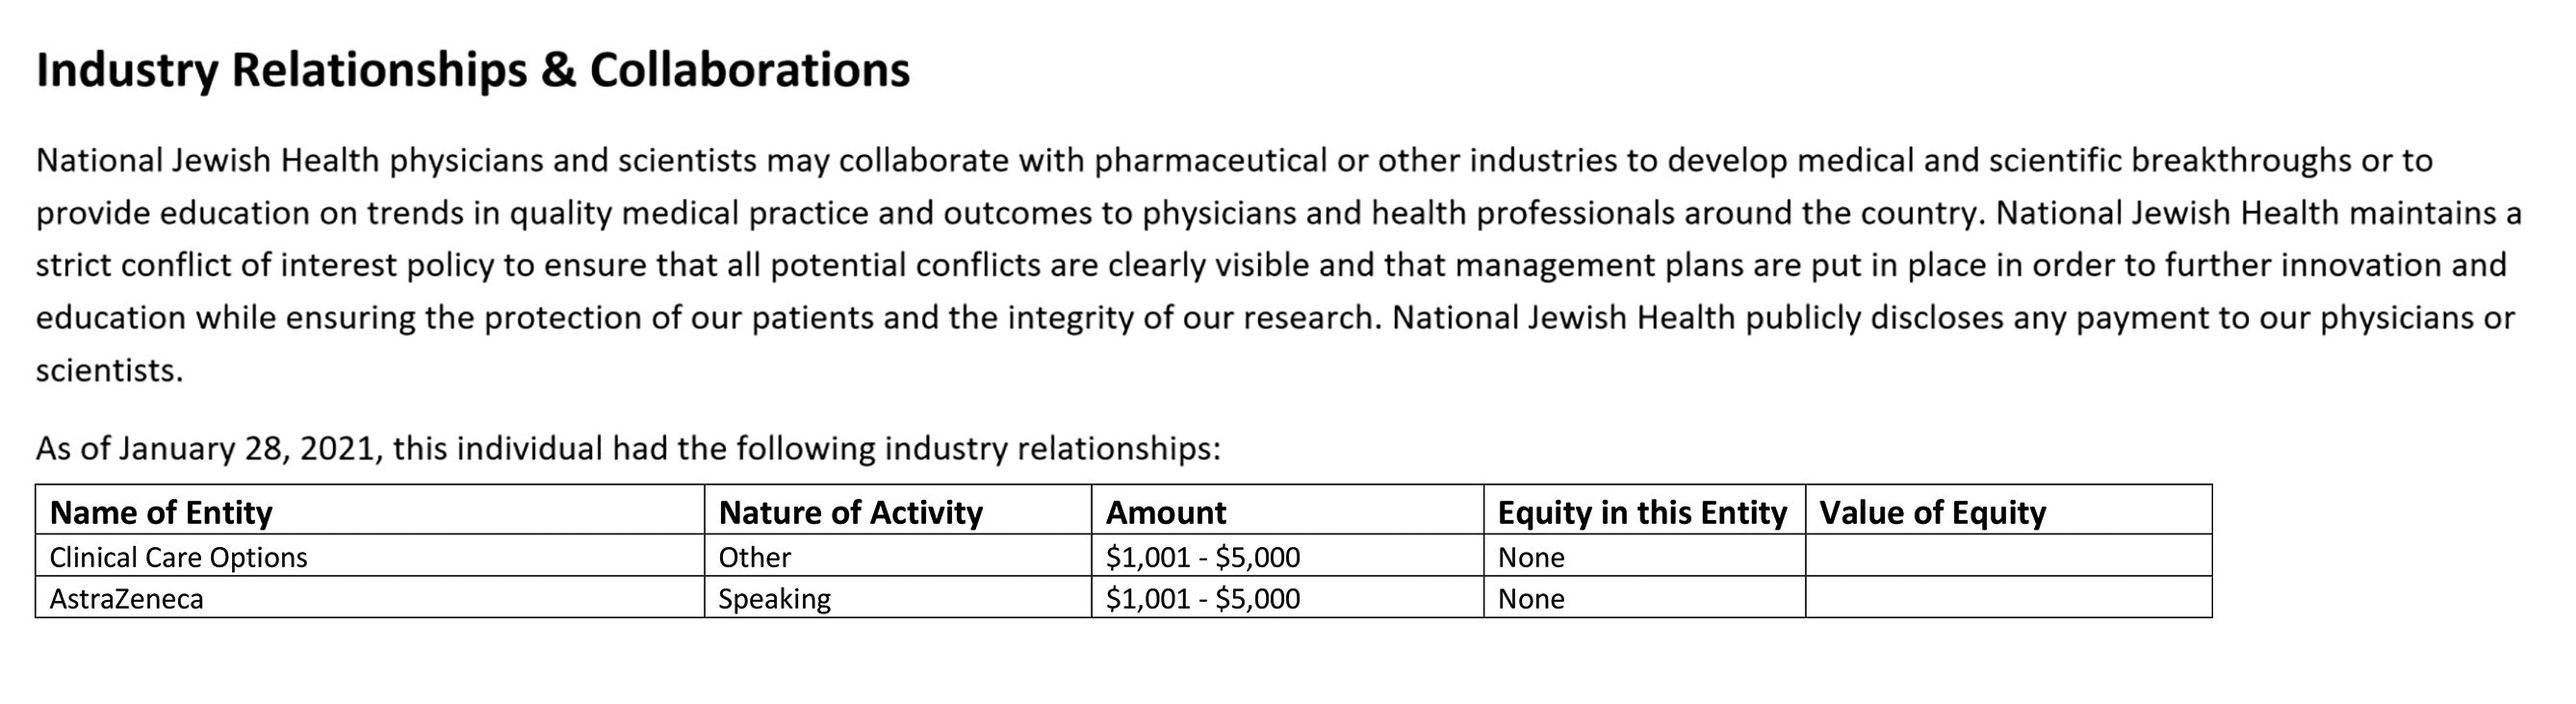Click the Industry Relationships & Collaborations heading

click(473, 70)
